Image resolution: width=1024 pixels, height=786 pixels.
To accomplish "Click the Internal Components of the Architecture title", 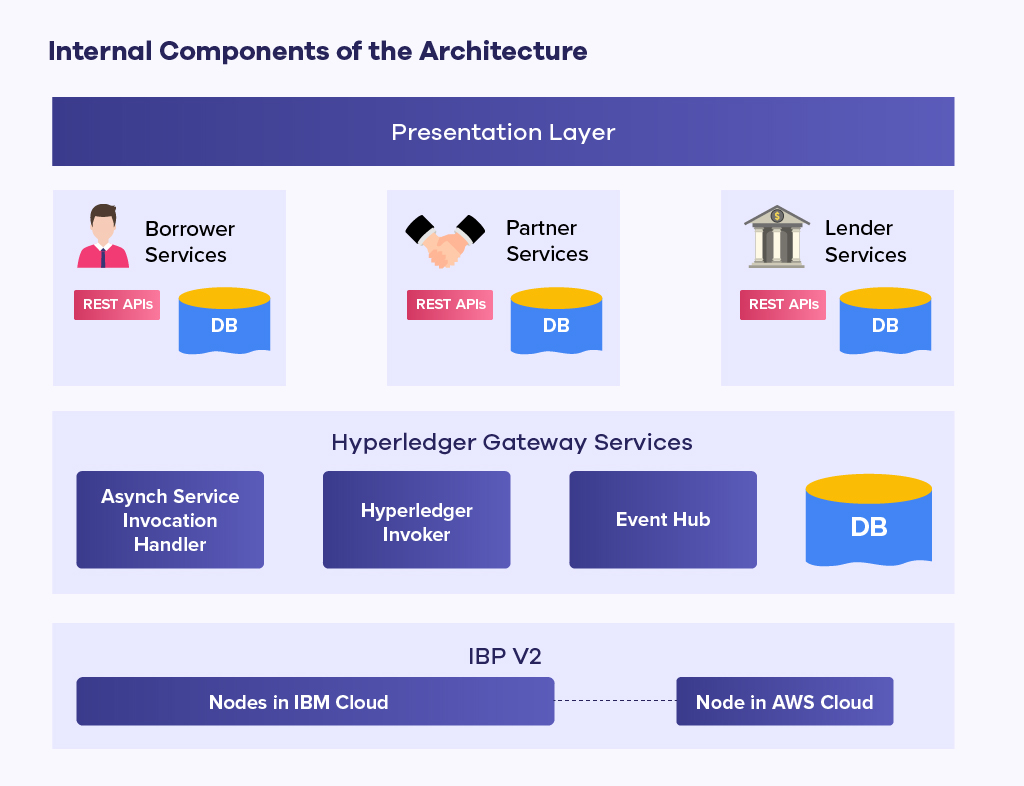I will point(317,51).
